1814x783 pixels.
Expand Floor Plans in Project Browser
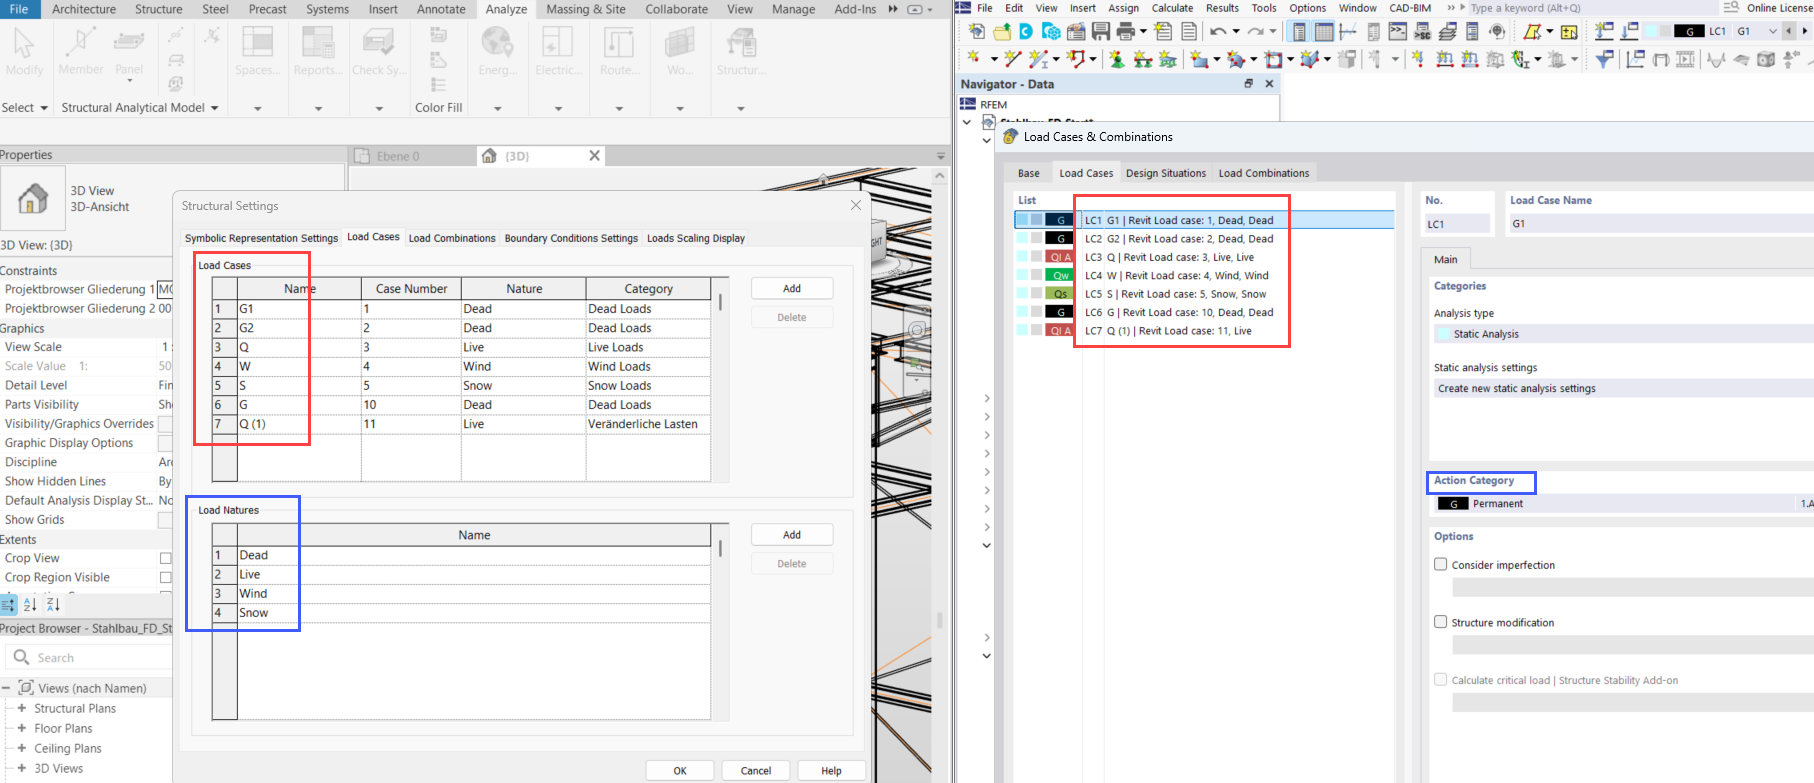(21, 728)
